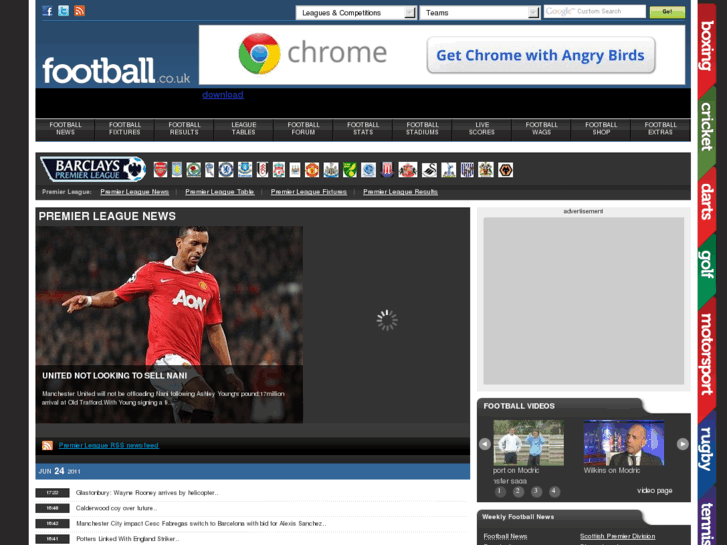Select the Liverpool club crest

pos(279,170)
